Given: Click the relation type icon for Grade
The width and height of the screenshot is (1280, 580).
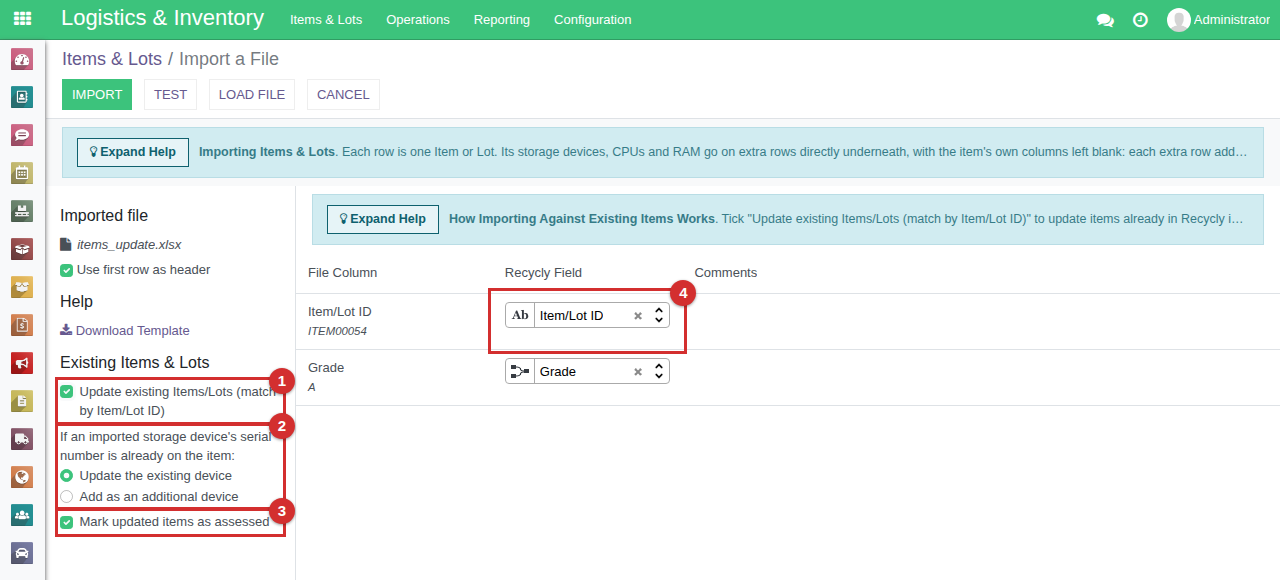Looking at the screenshot, I should pyautogui.click(x=520, y=371).
